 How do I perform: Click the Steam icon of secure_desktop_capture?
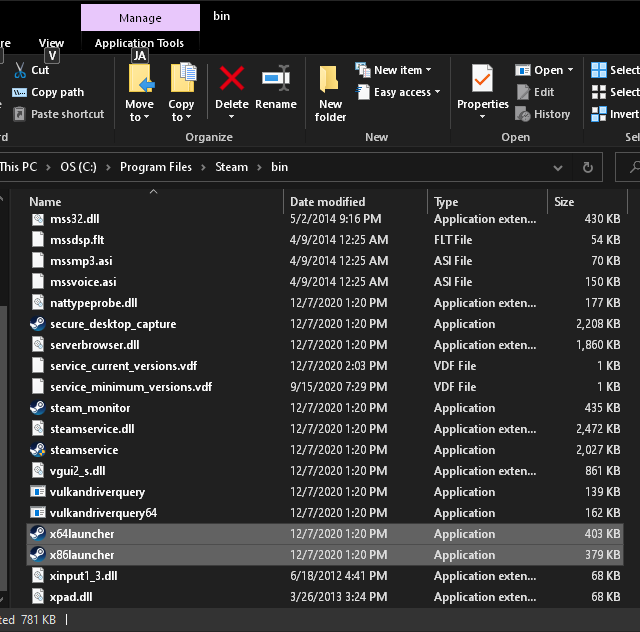[x=38, y=324]
